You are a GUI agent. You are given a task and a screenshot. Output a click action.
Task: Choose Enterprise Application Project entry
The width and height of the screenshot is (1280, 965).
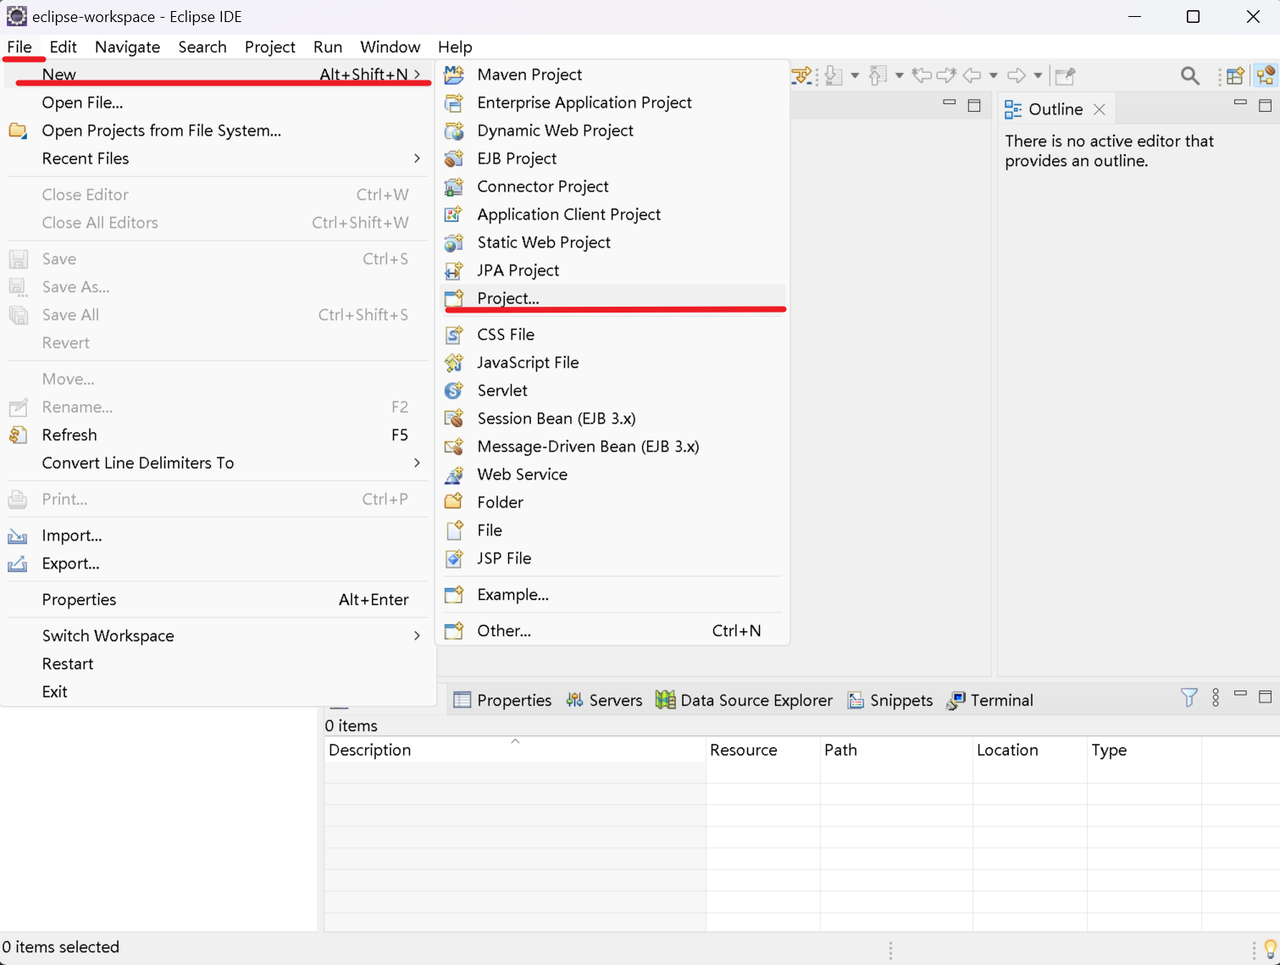click(x=613, y=102)
